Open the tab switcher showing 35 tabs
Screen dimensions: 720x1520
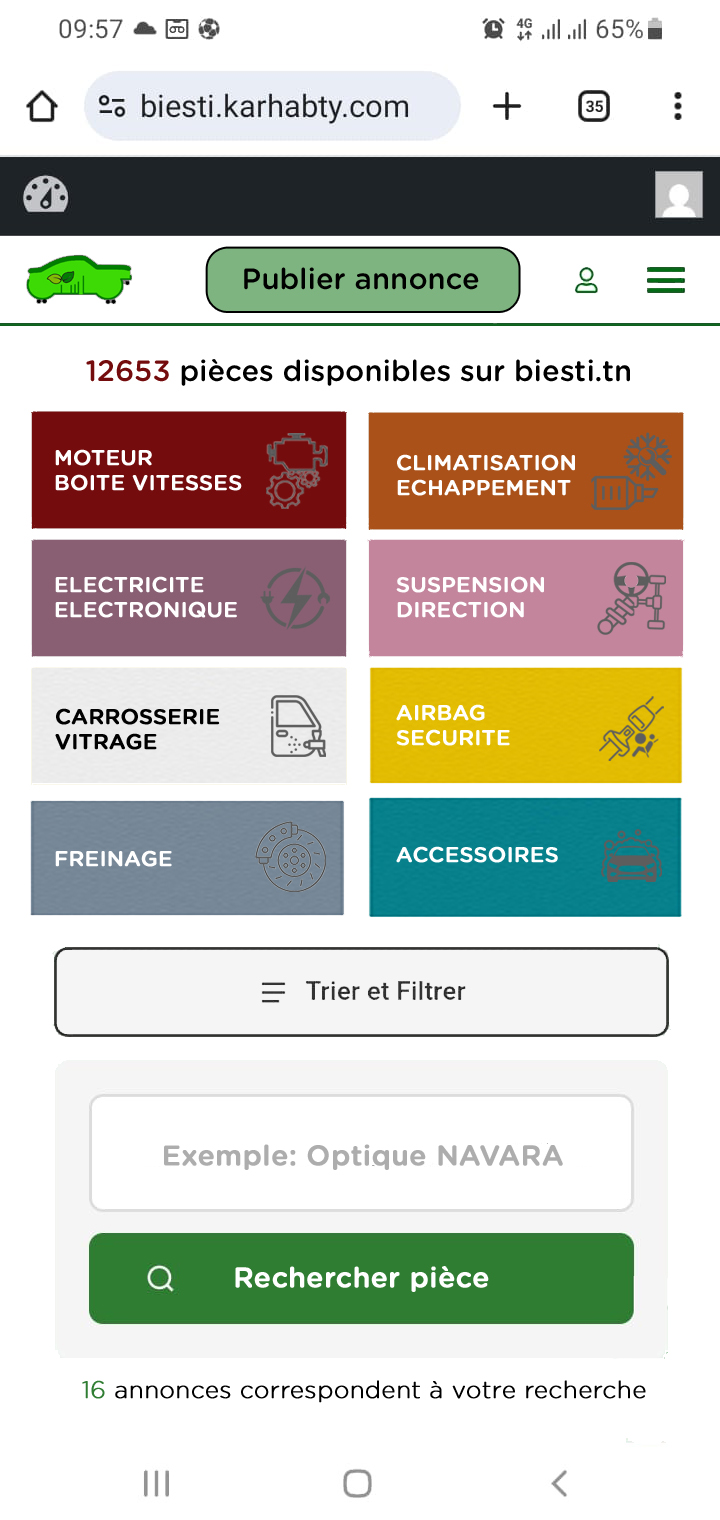594,106
